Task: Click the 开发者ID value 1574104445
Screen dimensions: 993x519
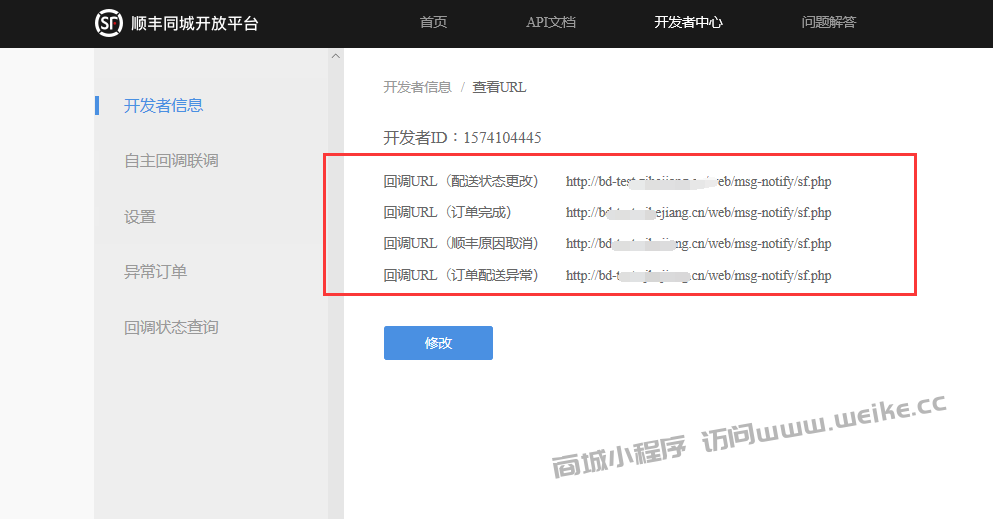Action: (x=502, y=137)
